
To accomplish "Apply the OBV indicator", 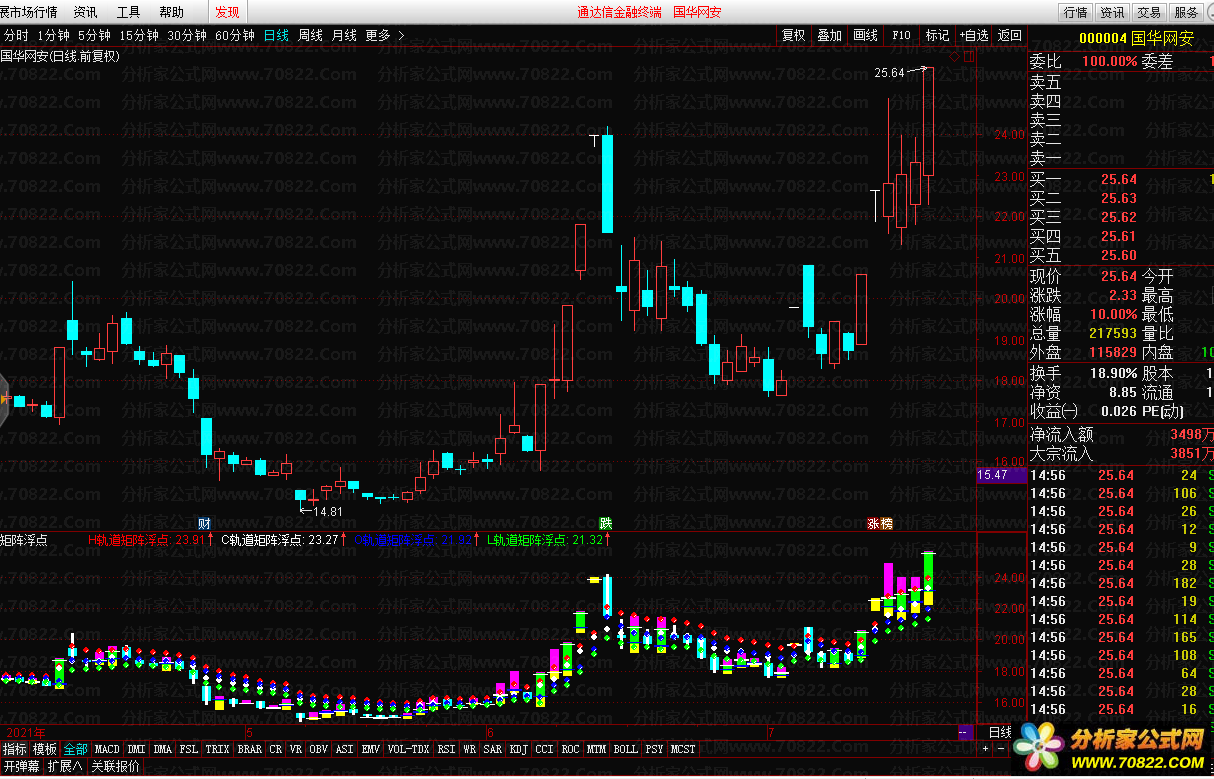I will click(x=318, y=749).
